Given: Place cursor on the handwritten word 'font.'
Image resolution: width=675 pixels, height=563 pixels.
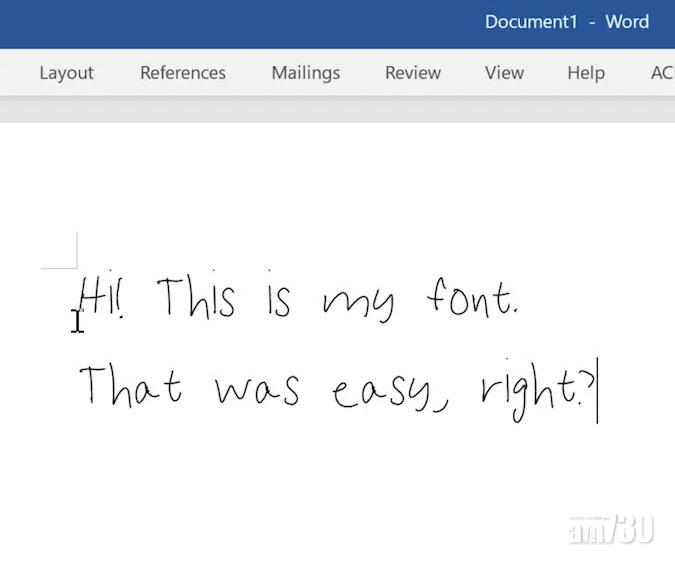Looking at the screenshot, I should coord(472,299).
